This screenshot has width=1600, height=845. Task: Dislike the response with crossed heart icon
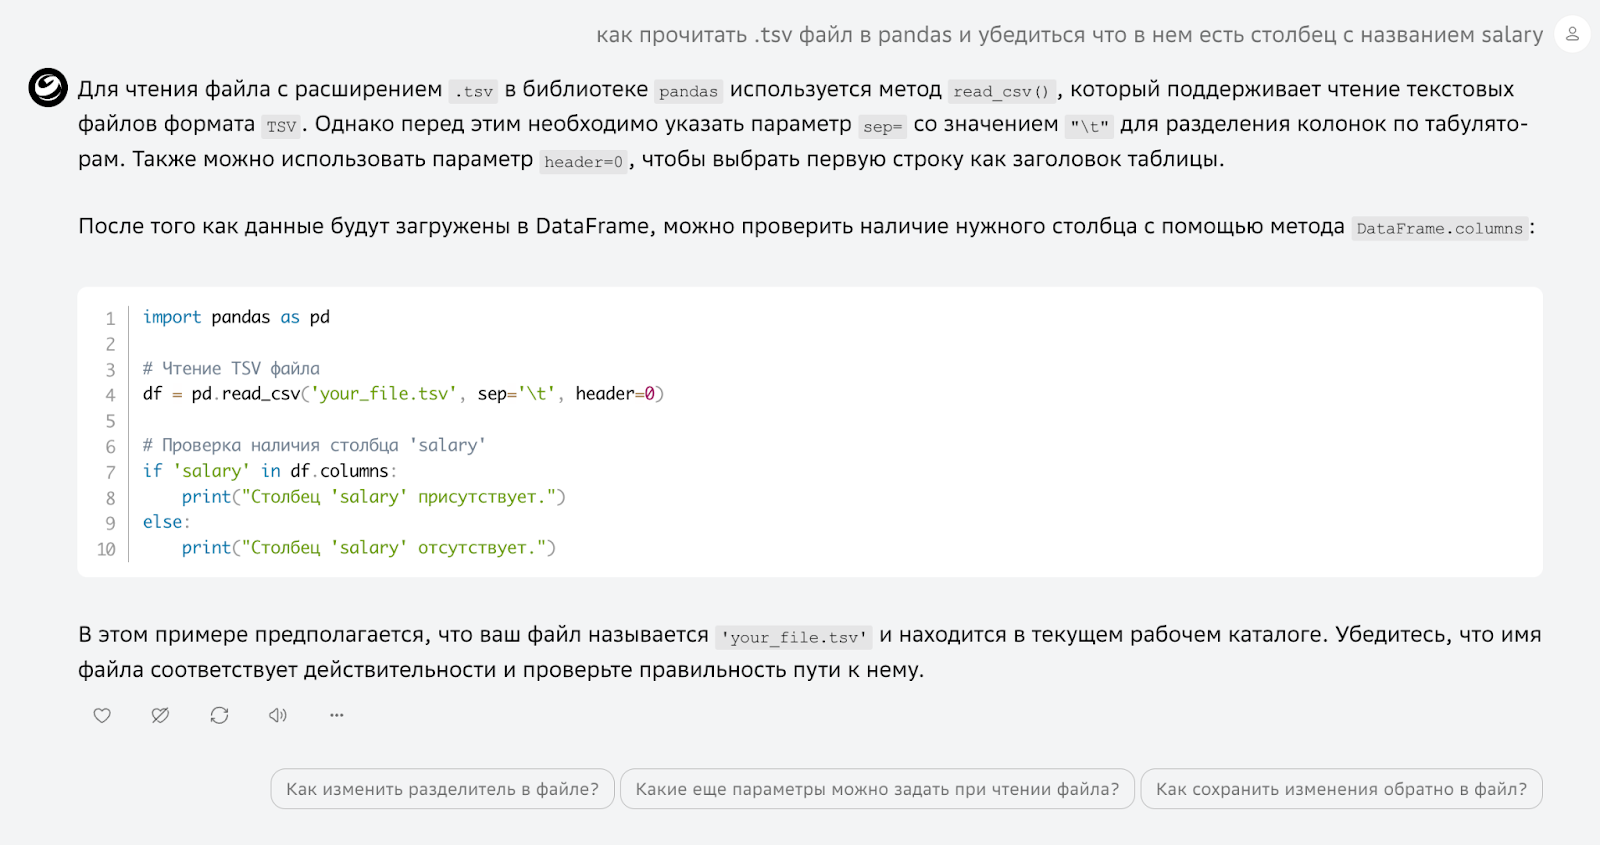[x=160, y=715]
